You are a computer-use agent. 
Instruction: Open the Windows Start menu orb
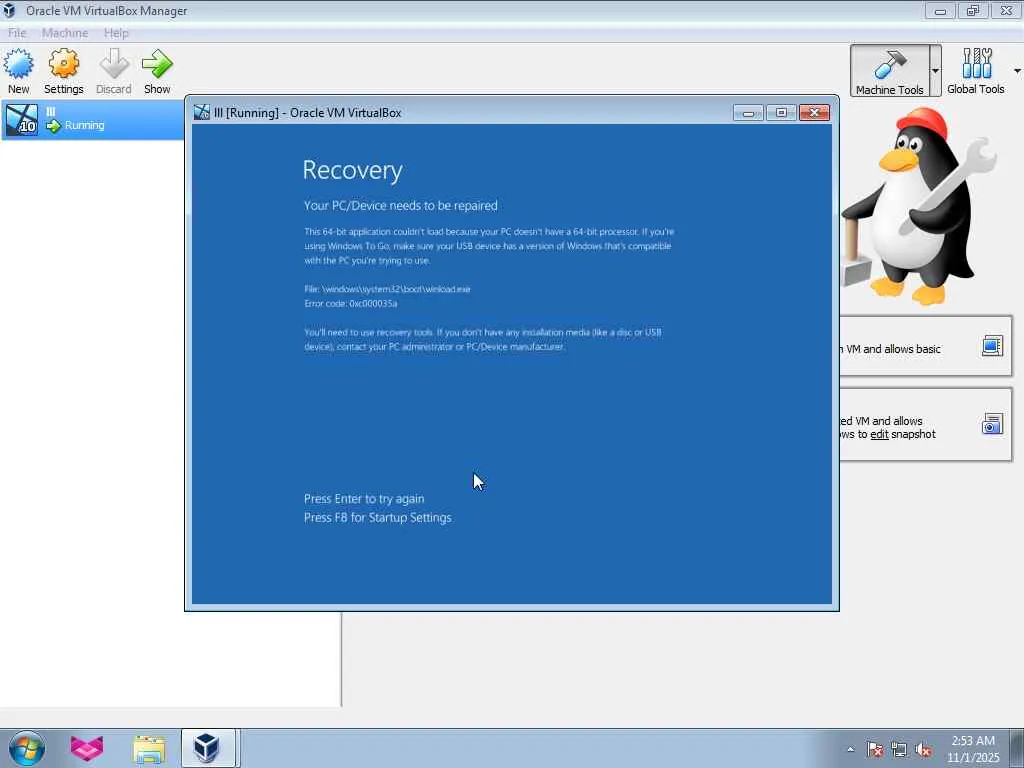tap(27, 748)
